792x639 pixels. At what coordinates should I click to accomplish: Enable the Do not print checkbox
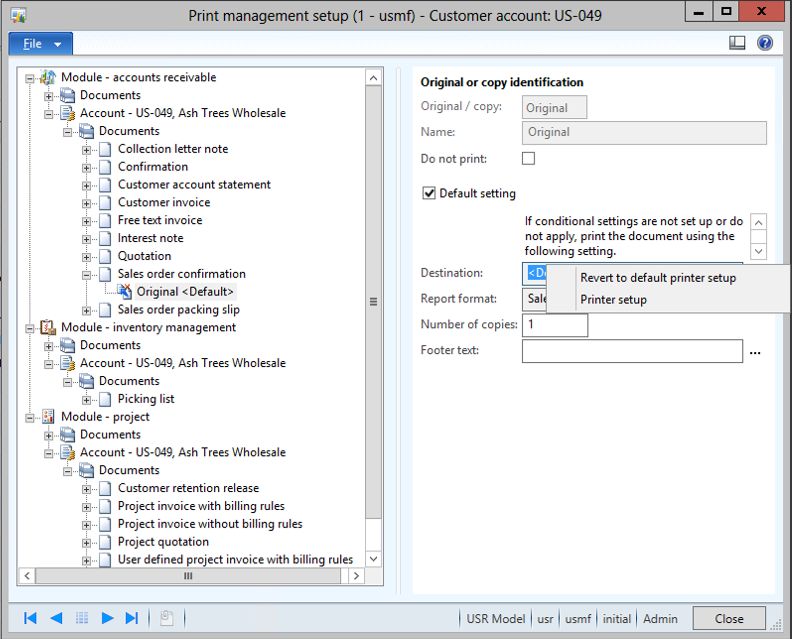click(529, 158)
